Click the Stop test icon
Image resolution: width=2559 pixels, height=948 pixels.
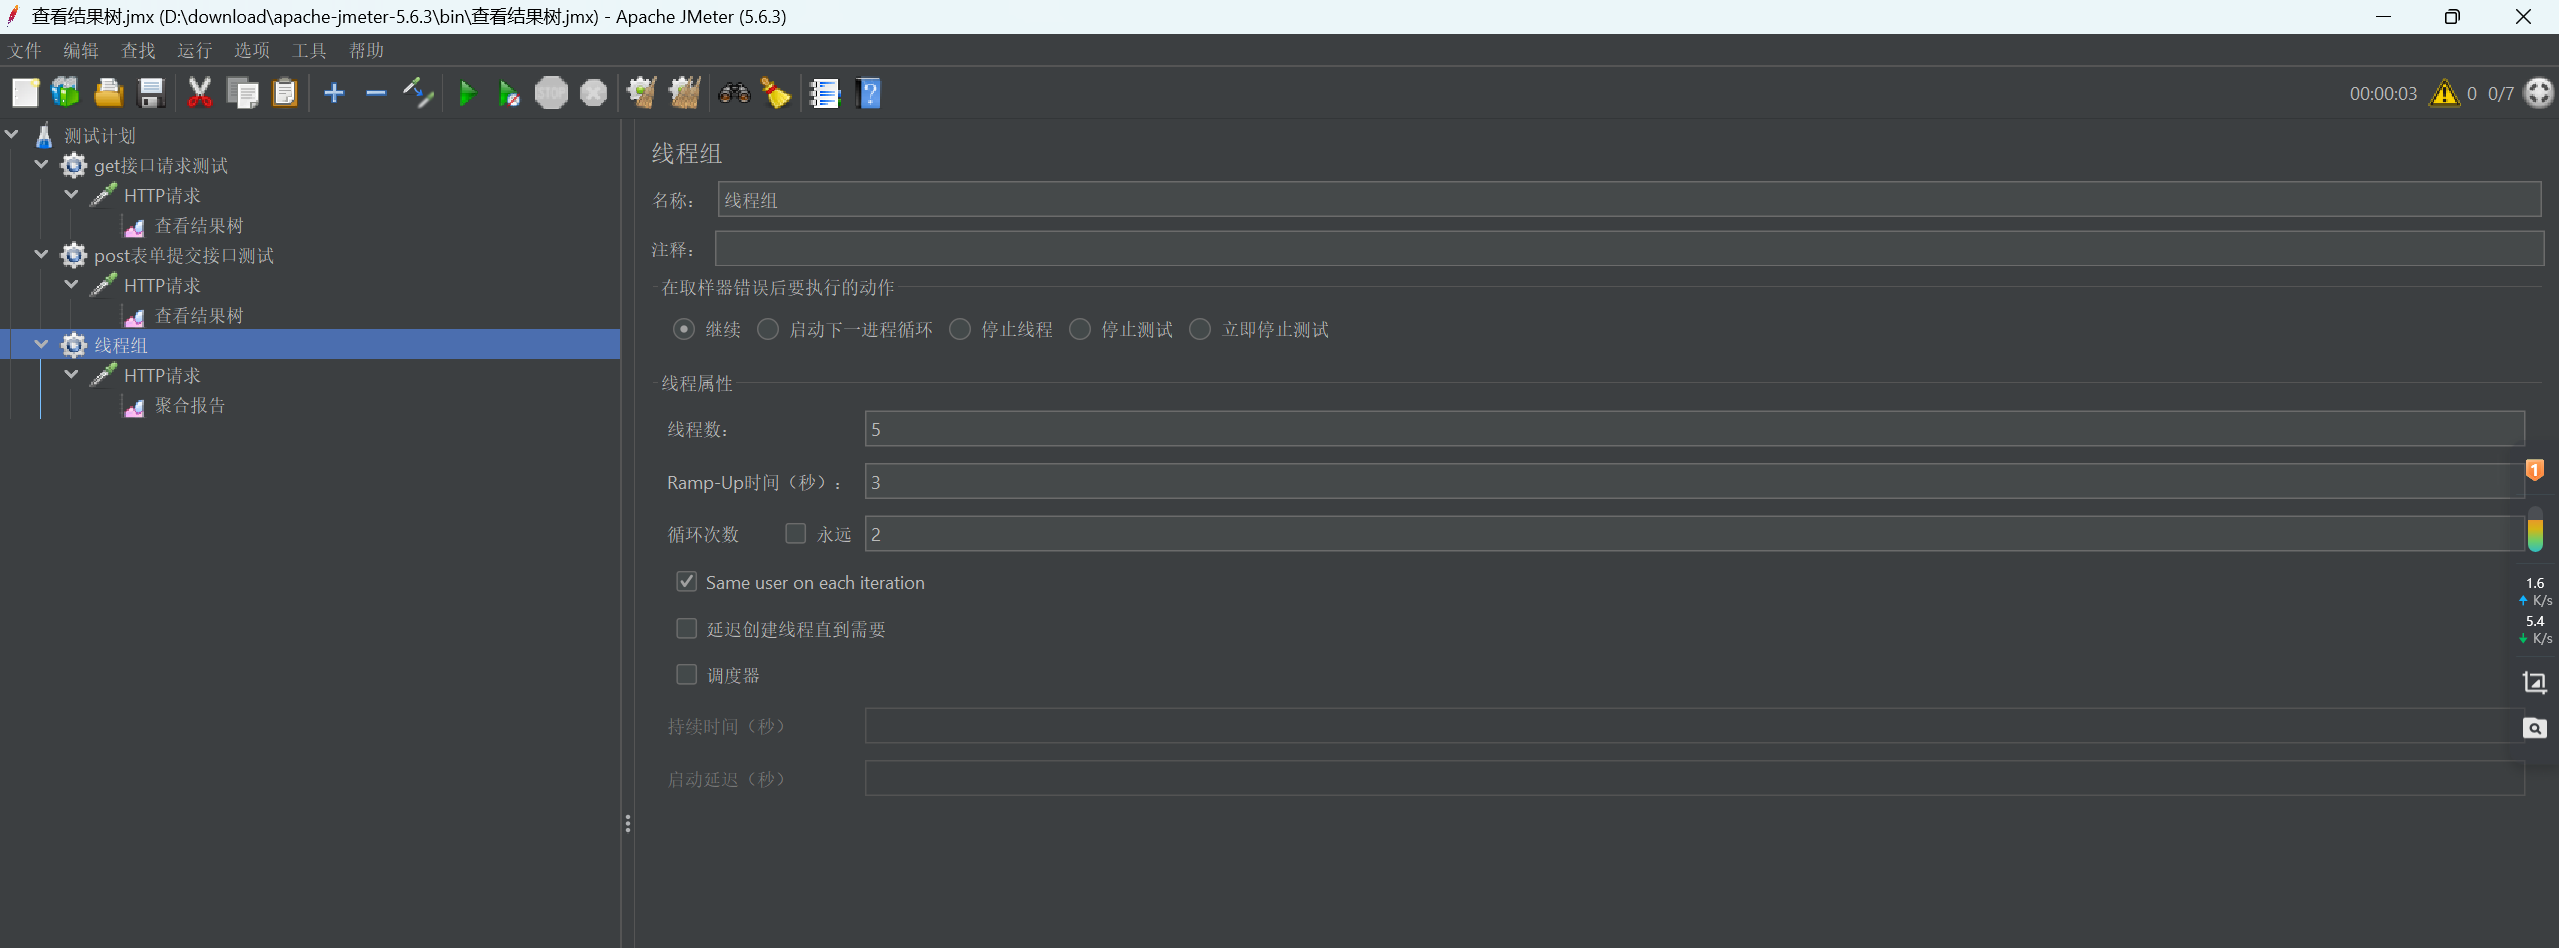551,93
